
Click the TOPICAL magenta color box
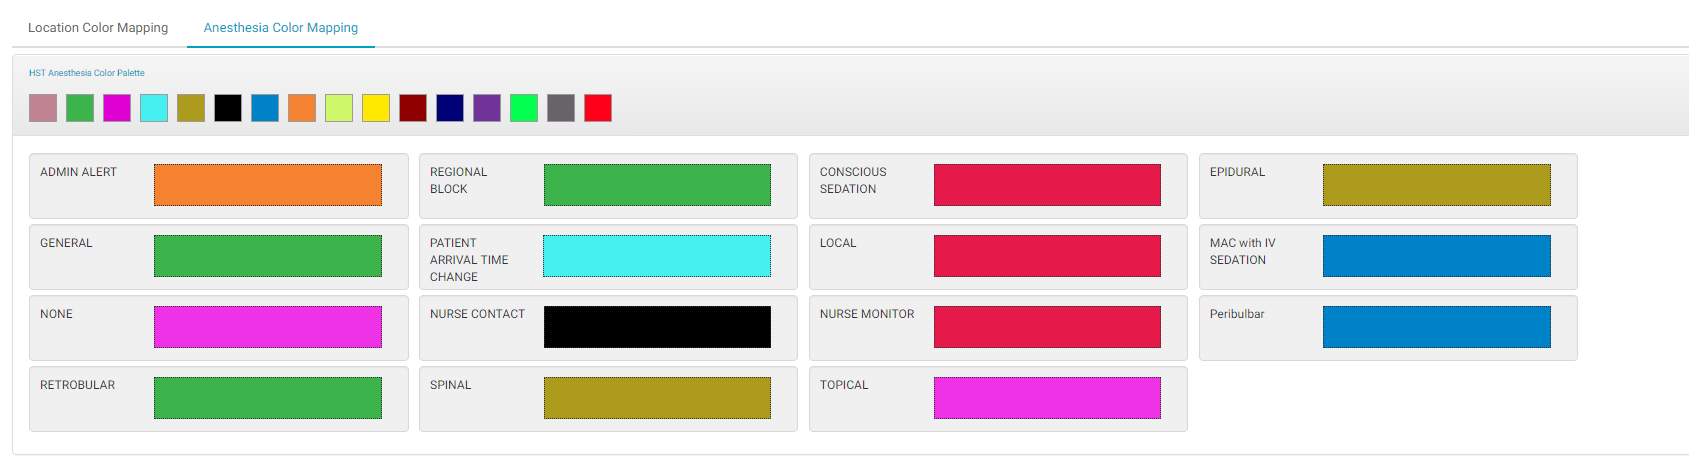(x=1047, y=398)
